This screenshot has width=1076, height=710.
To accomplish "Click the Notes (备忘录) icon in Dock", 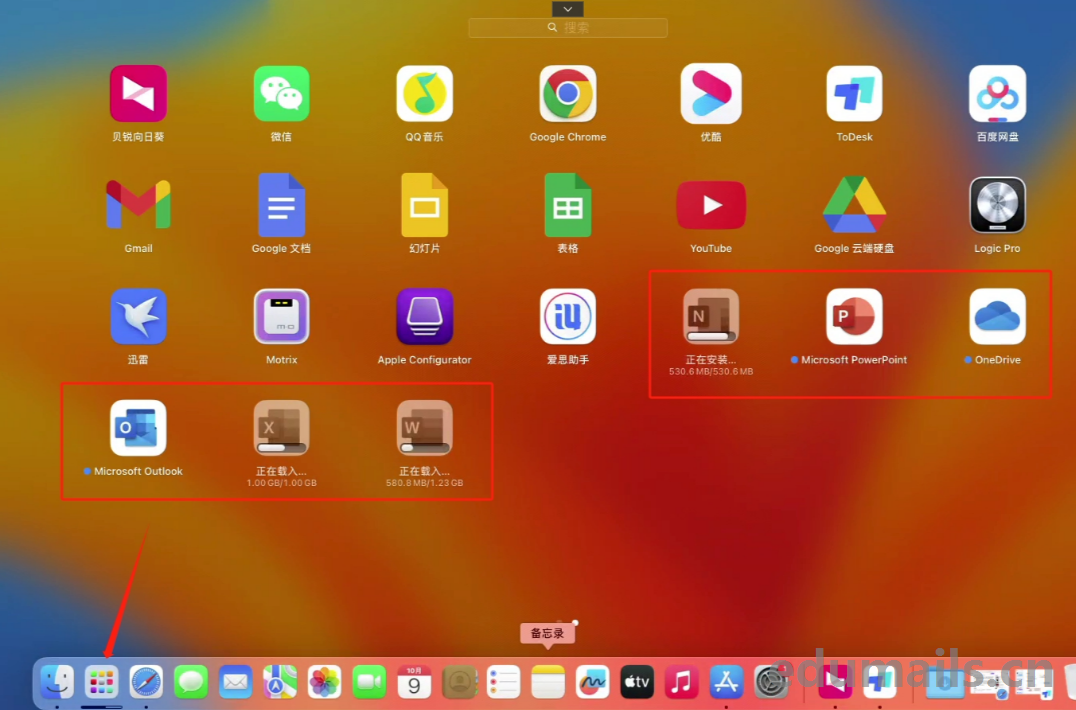I will (548, 682).
